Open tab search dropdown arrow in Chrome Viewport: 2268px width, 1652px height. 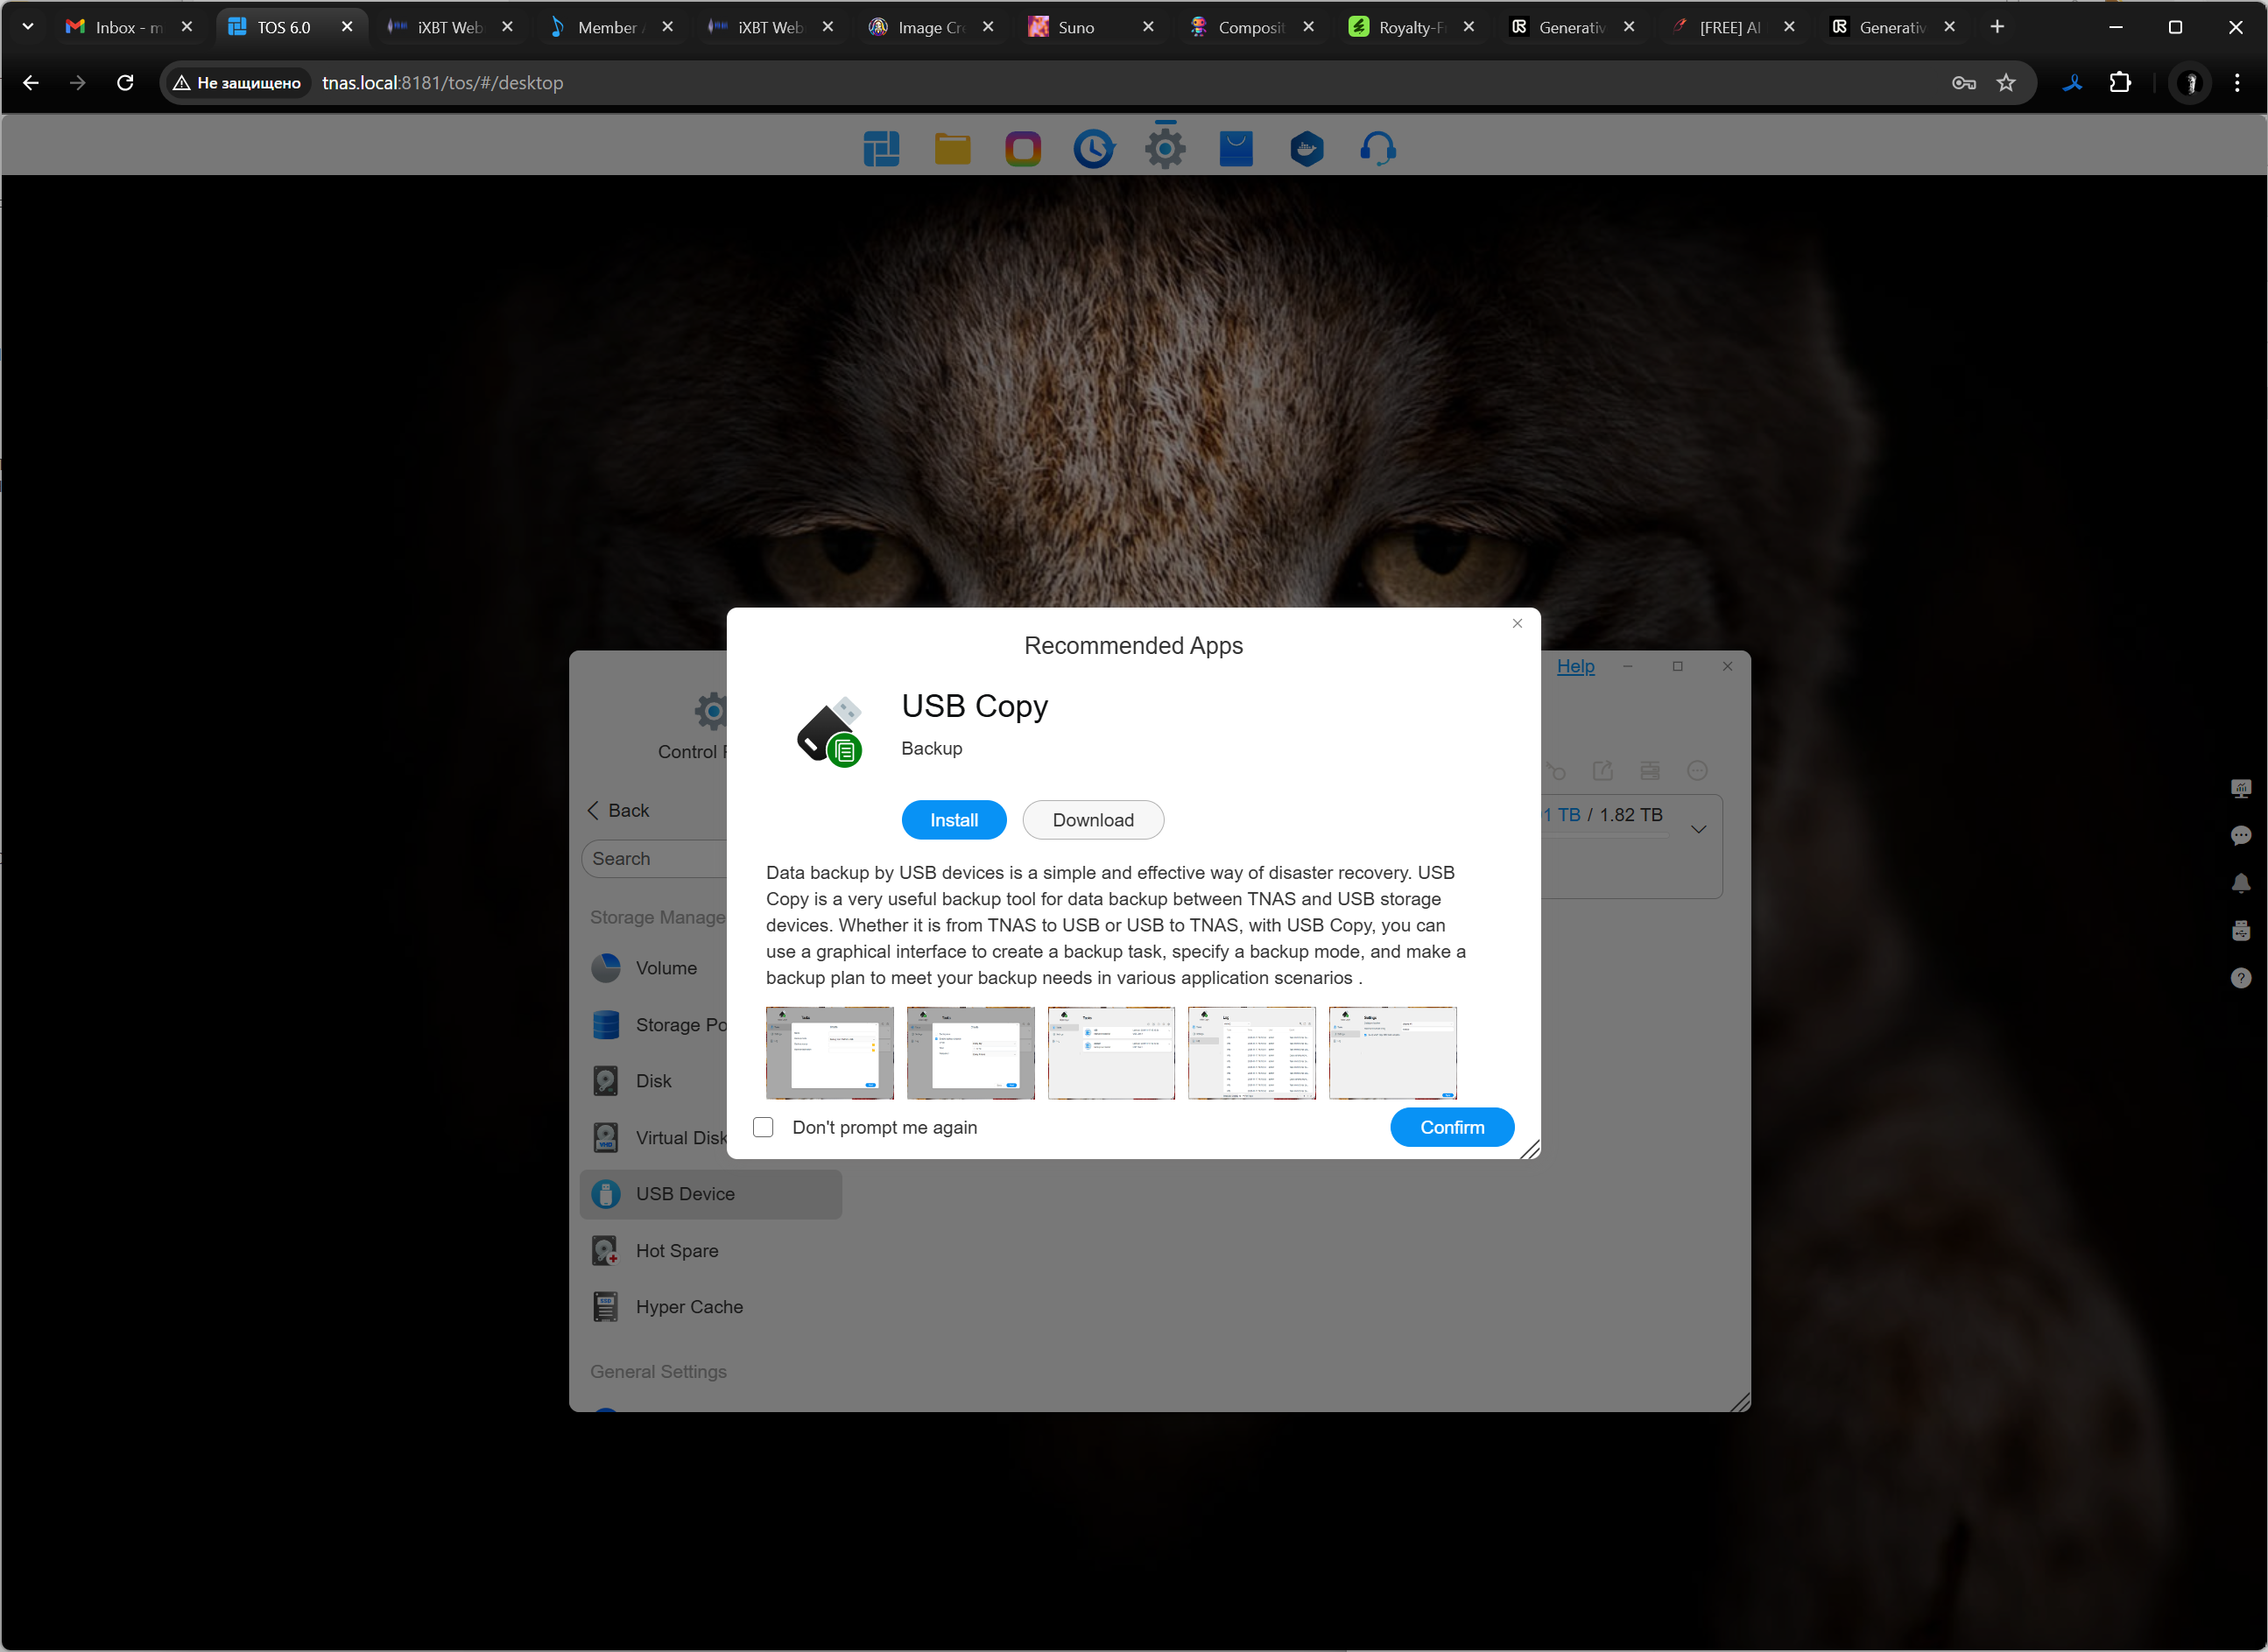click(28, 27)
